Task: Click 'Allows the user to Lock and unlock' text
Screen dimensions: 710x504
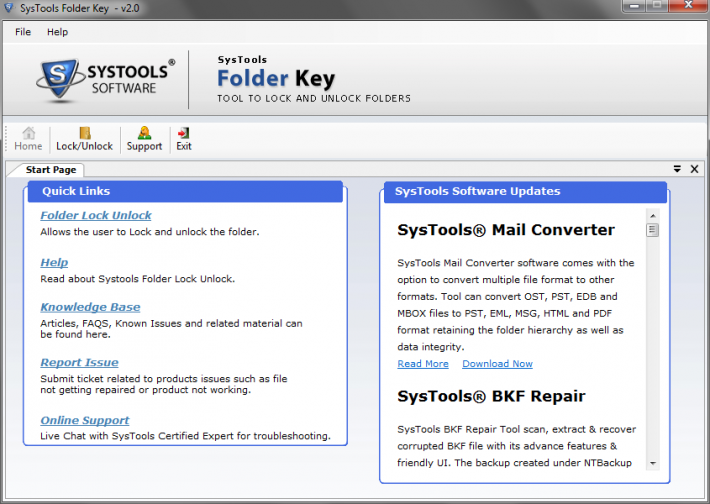Action: pyautogui.click(x=149, y=232)
